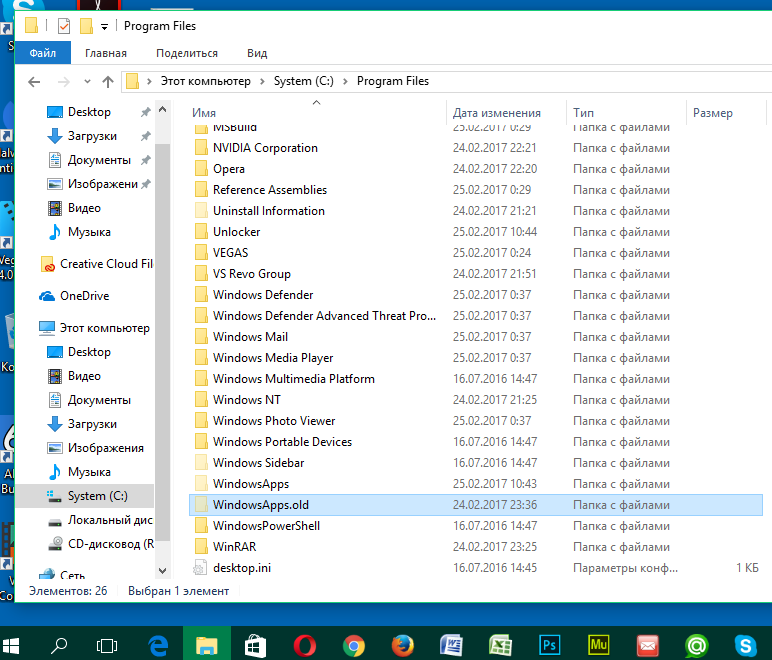Select Windows Defender Advanced Threat Protection folder

click(324, 315)
